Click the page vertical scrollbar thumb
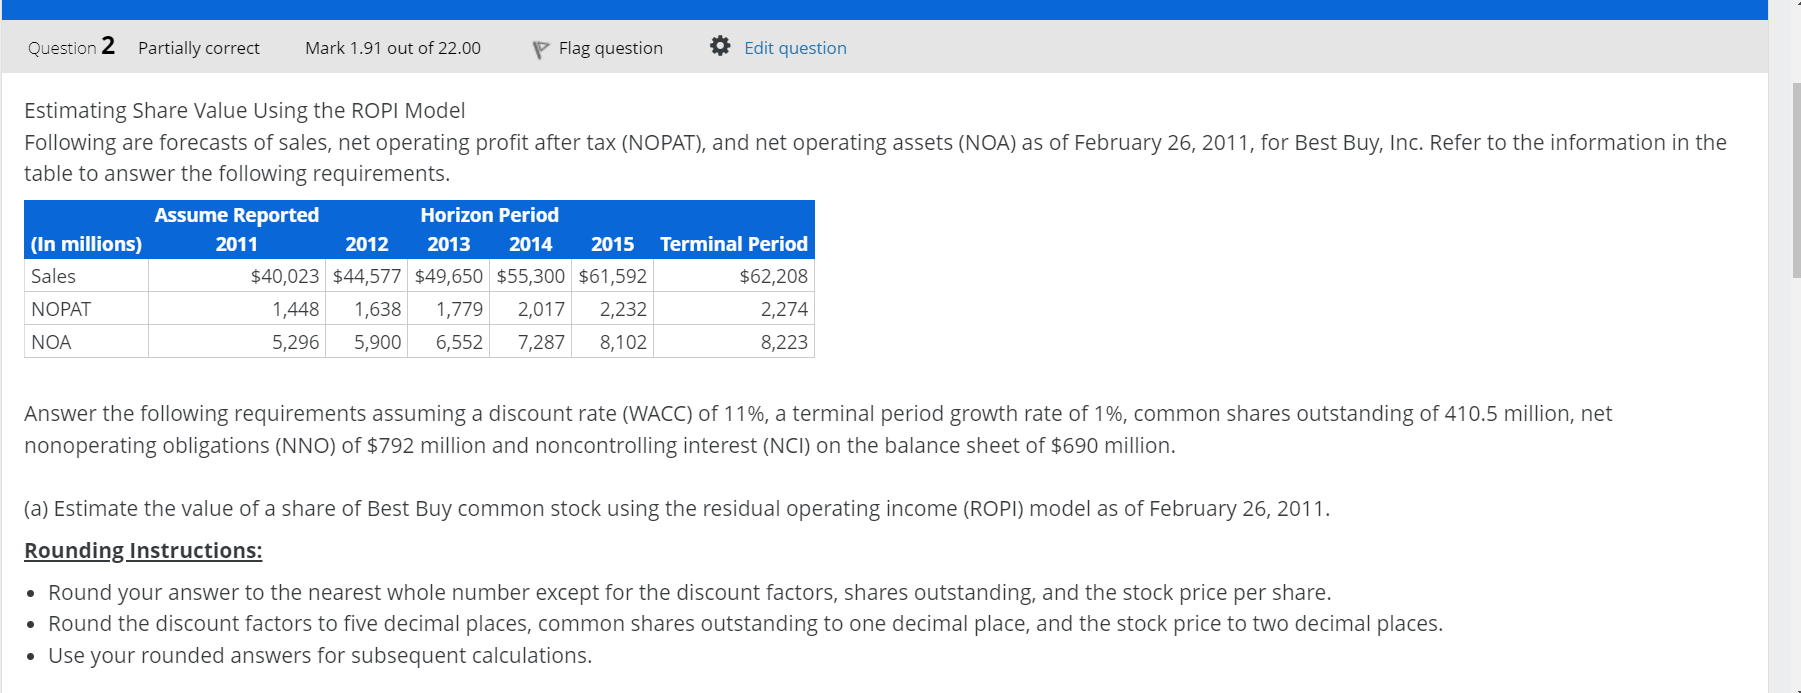 [1796, 180]
